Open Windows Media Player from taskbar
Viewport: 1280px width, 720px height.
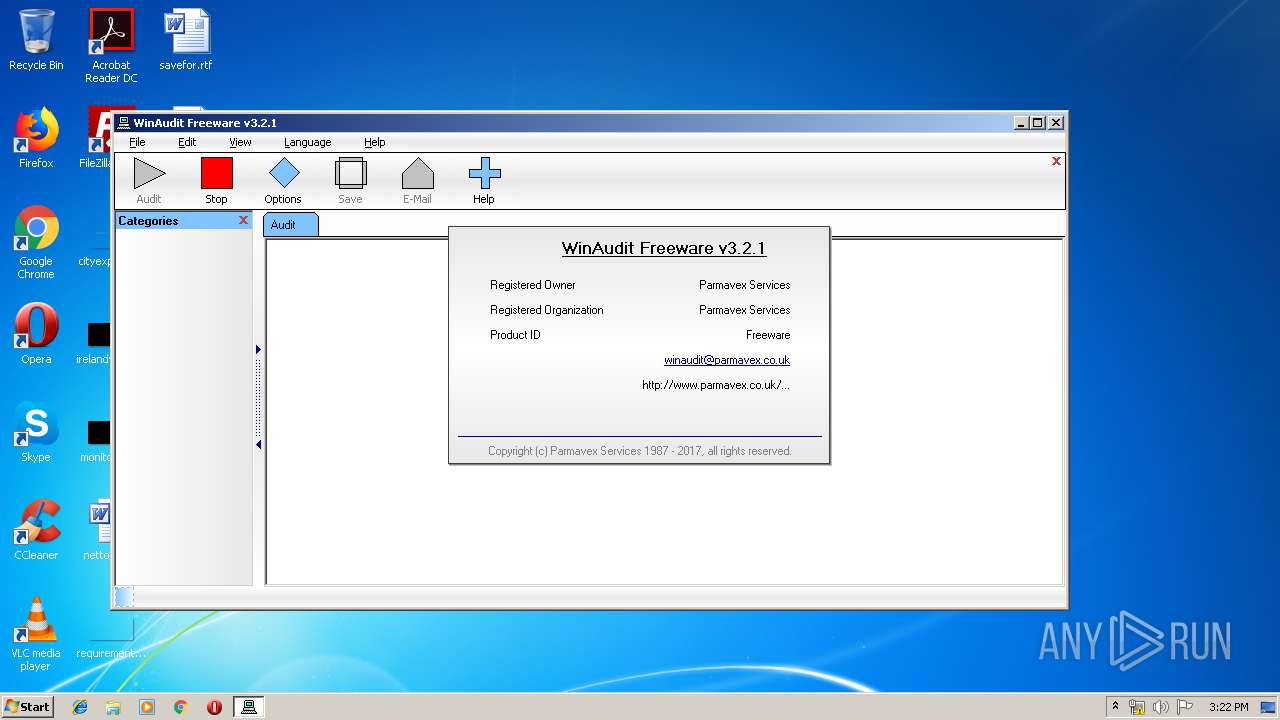(147, 707)
